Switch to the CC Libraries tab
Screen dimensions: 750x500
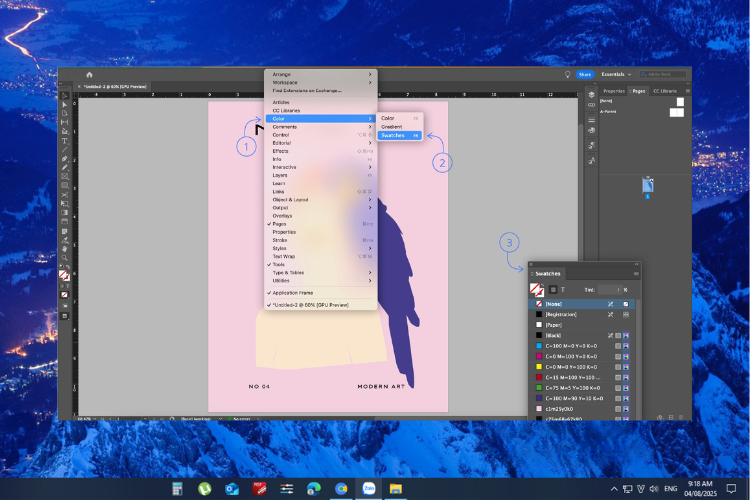coord(665,91)
